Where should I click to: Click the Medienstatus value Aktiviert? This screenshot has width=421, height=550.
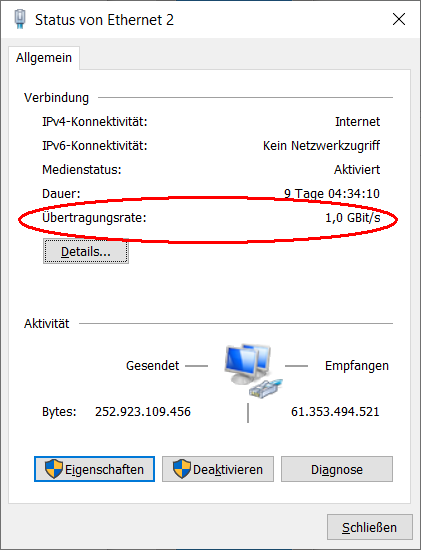(x=357, y=170)
